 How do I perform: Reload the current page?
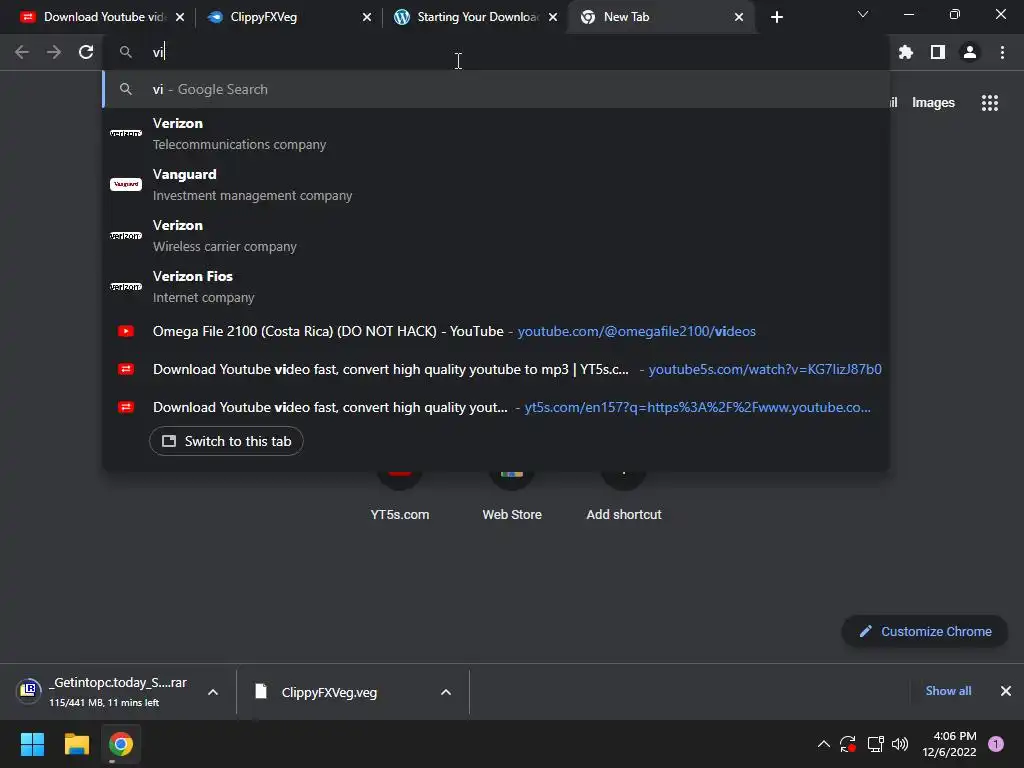[x=86, y=52]
